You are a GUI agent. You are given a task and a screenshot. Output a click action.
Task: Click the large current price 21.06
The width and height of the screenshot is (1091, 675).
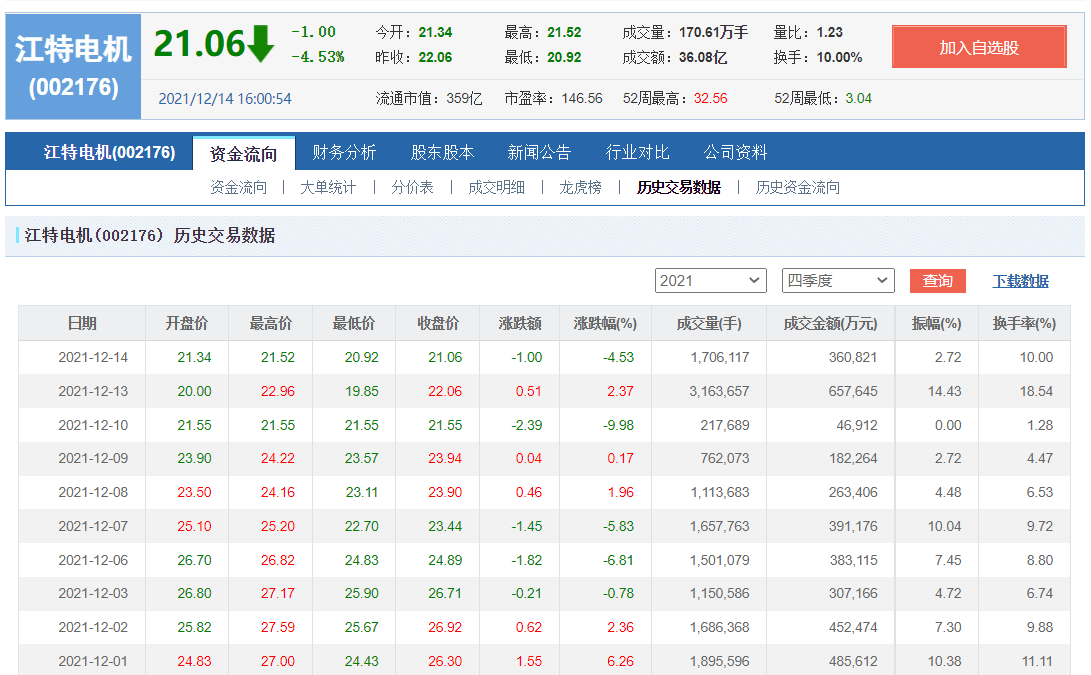(x=199, y=44)
